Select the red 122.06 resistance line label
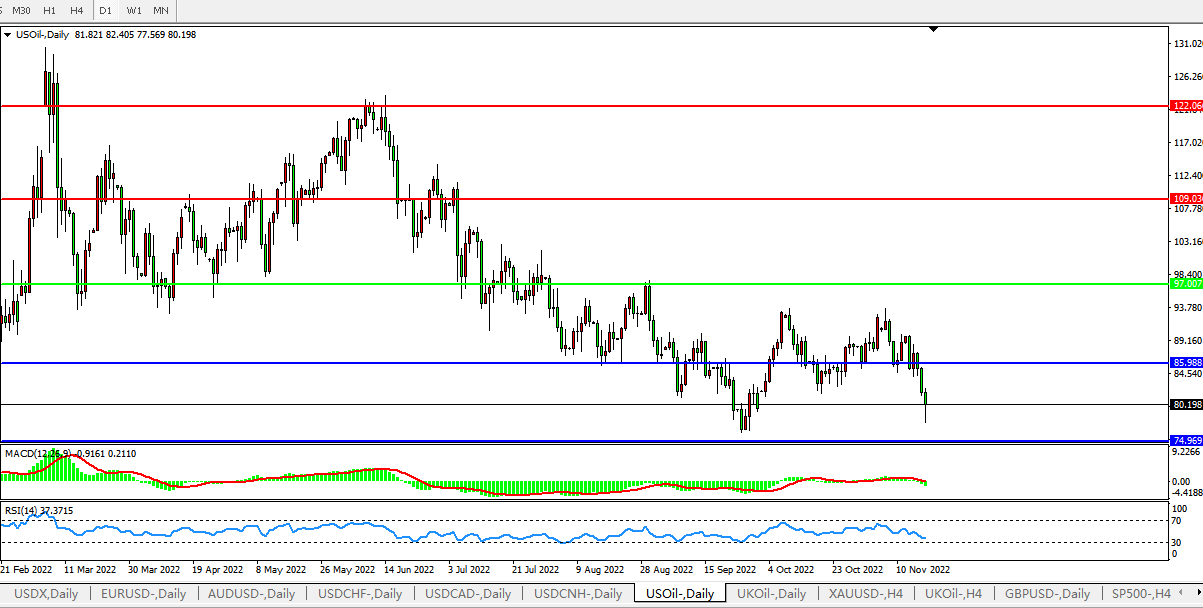The height and width of the screenshot is (608, 1203). tap(1186, 105)
